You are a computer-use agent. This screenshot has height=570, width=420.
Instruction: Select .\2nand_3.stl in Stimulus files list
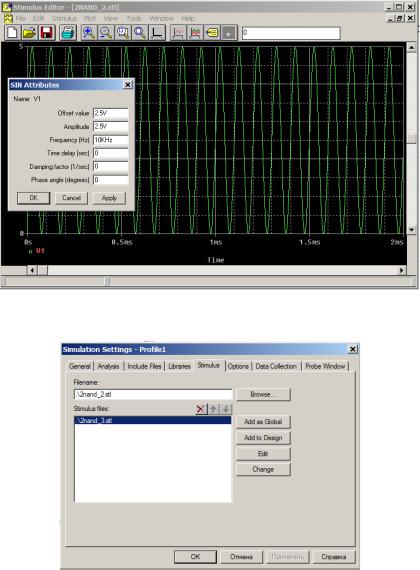(x=152, y=420)
